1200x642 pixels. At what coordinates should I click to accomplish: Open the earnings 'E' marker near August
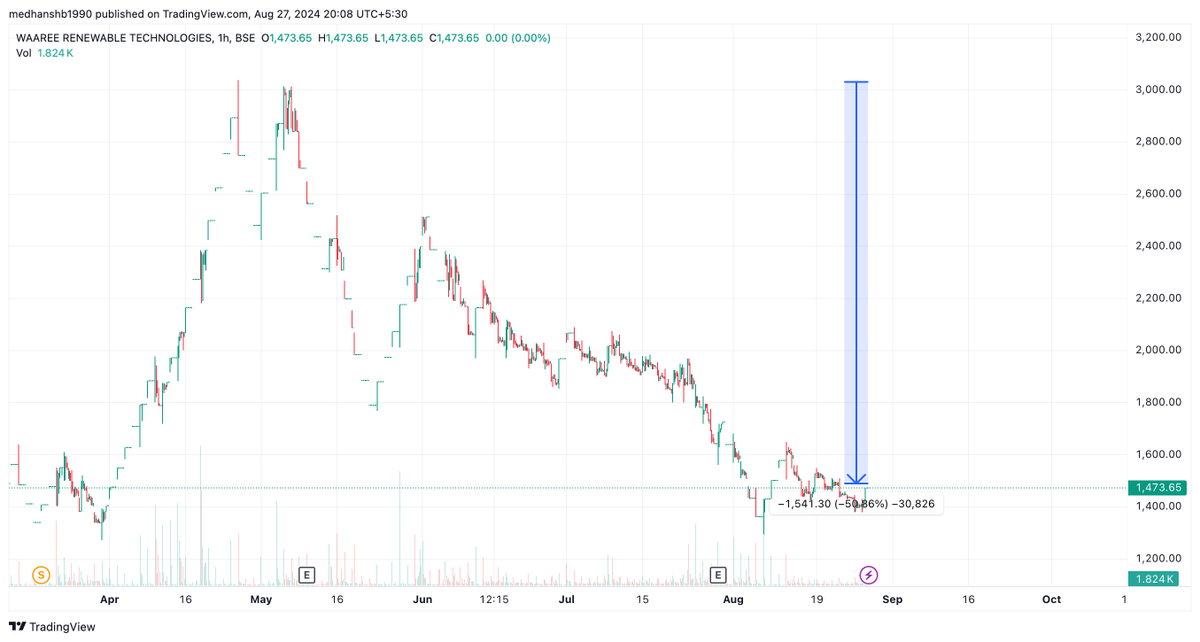[717, 574]
